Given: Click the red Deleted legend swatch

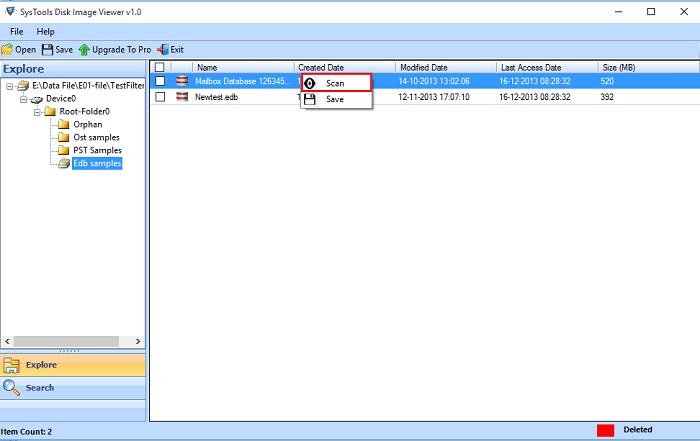Looking at the screenshot, I should coord(605,430).
